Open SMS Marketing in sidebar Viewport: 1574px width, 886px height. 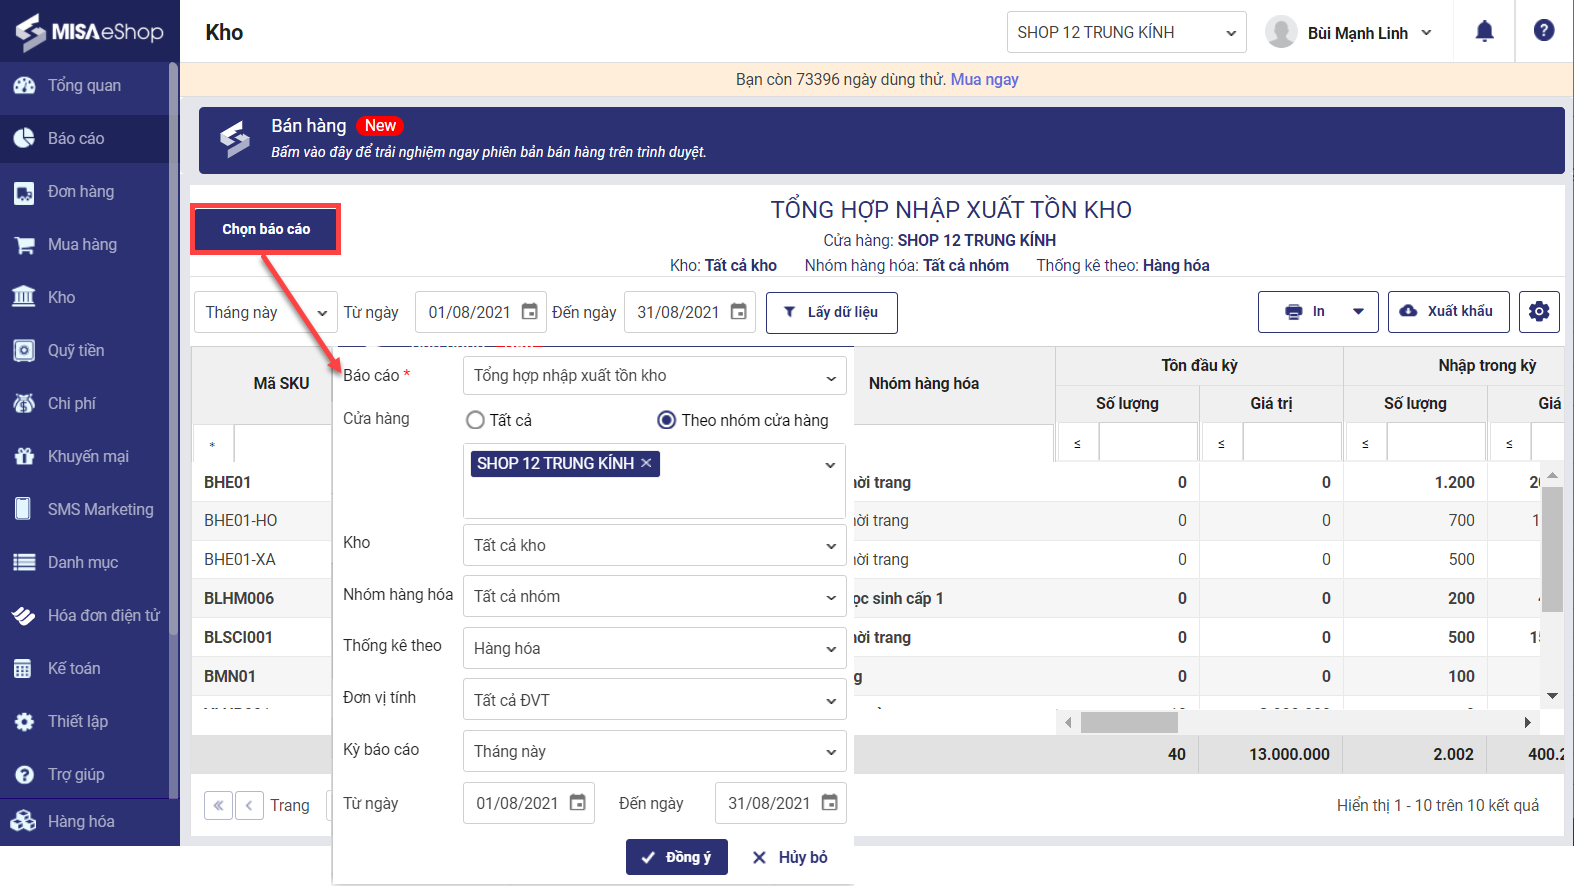[x=84, y=509]
